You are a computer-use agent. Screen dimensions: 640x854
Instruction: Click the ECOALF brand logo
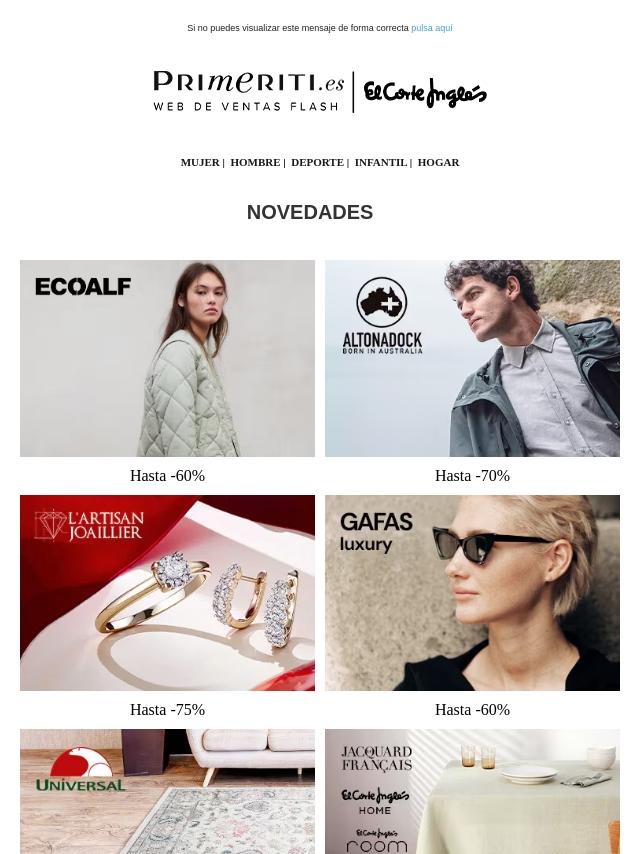click(83, 286)
